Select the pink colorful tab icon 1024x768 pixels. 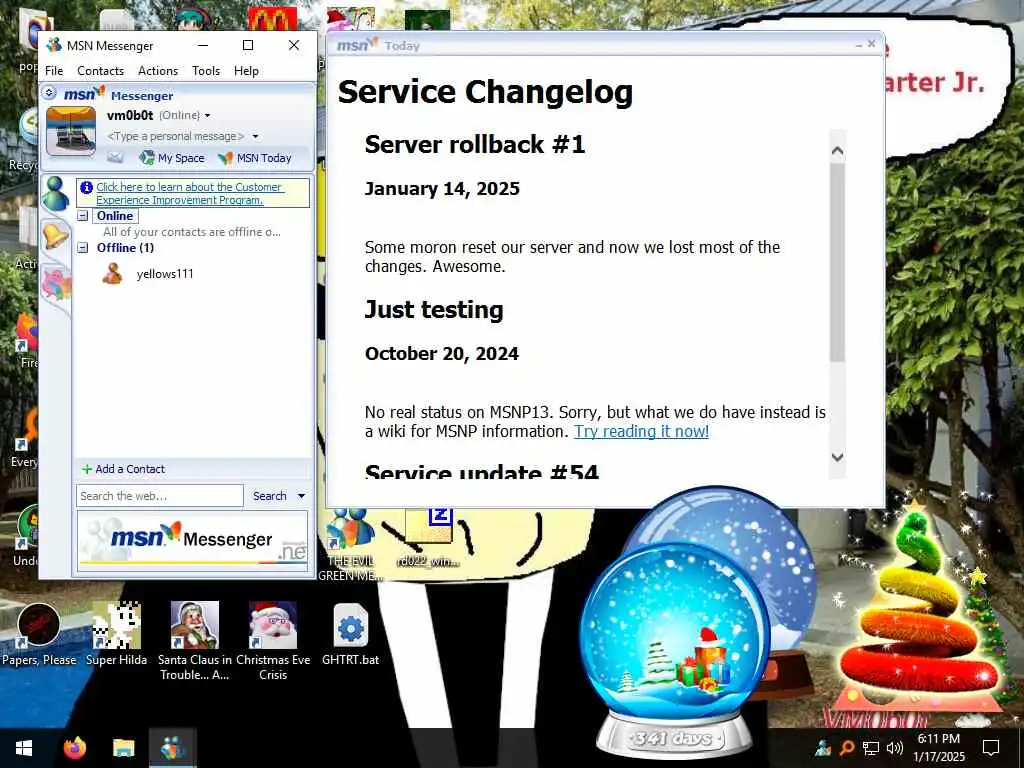click(56, 285)
